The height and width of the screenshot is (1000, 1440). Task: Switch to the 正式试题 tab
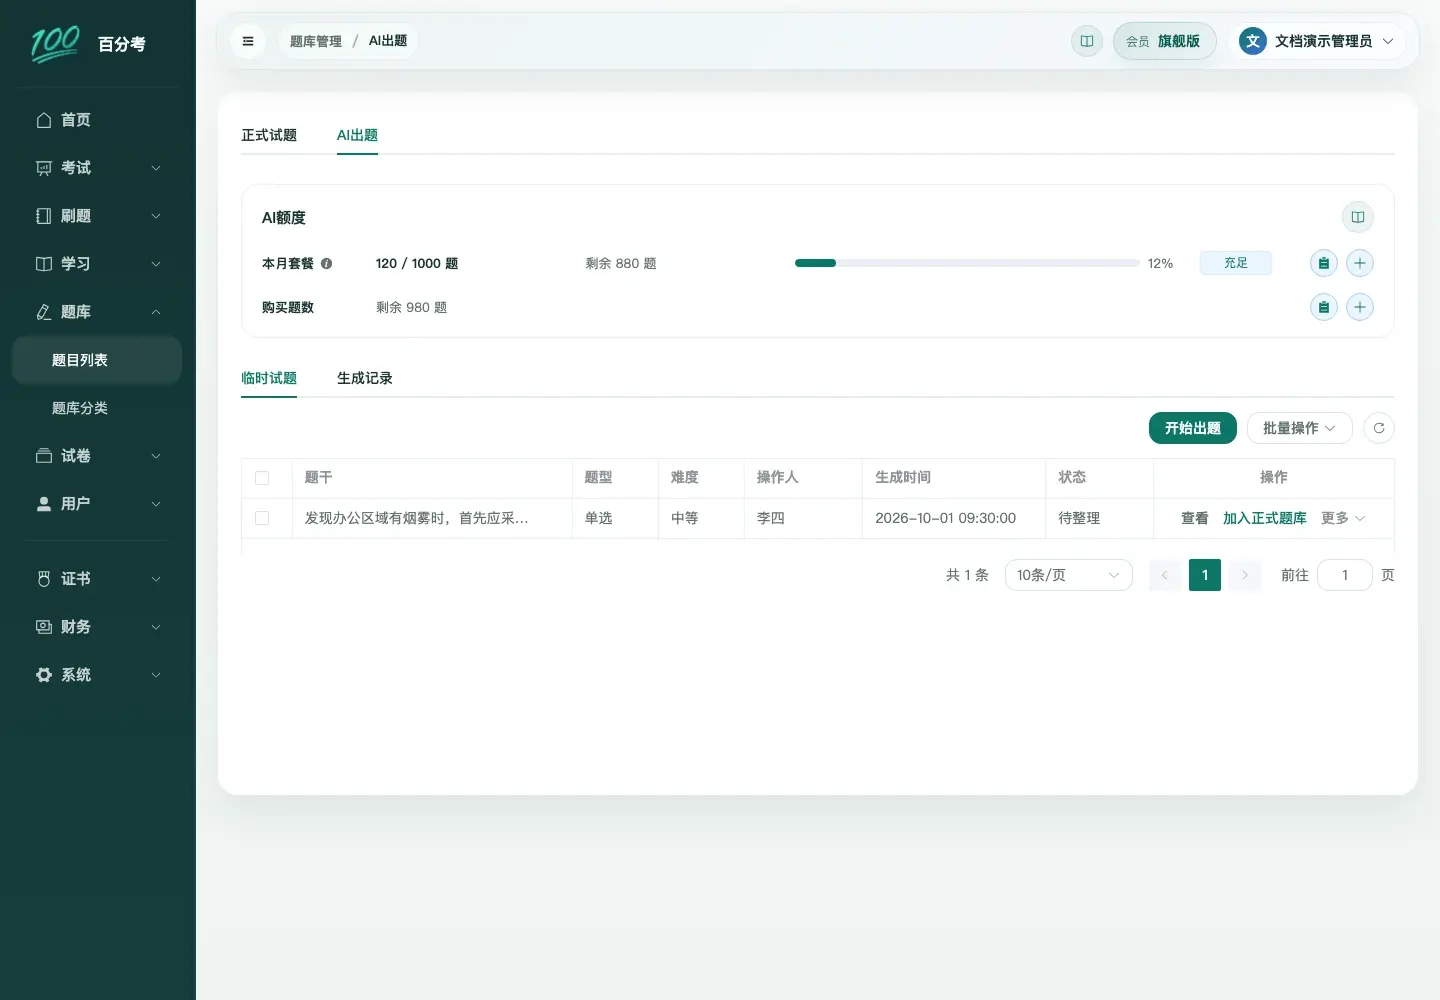point(269,135)
